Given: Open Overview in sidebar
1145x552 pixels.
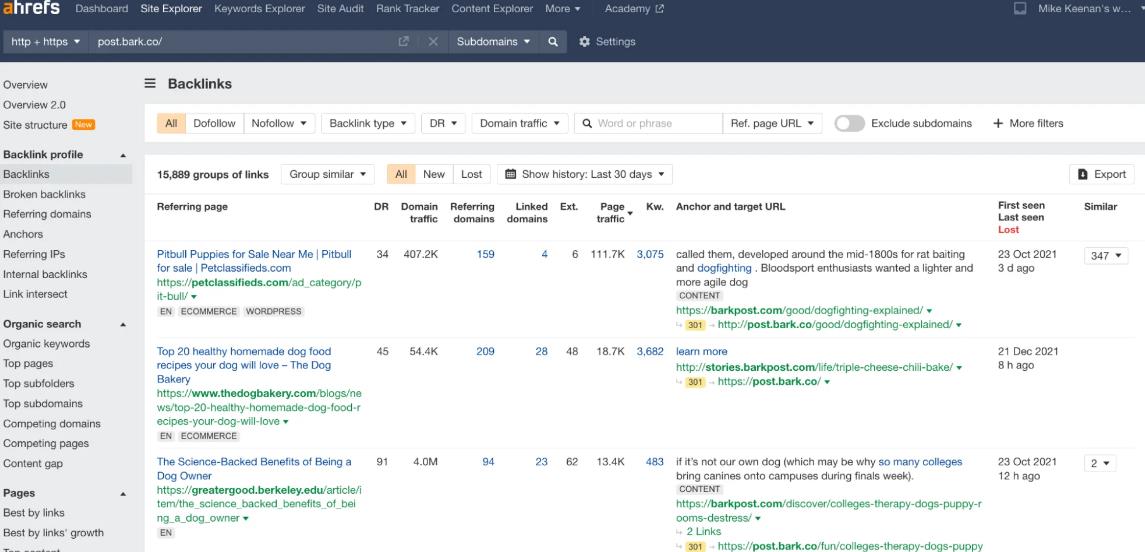Looking at the screenshot, I should pos(26,85).
